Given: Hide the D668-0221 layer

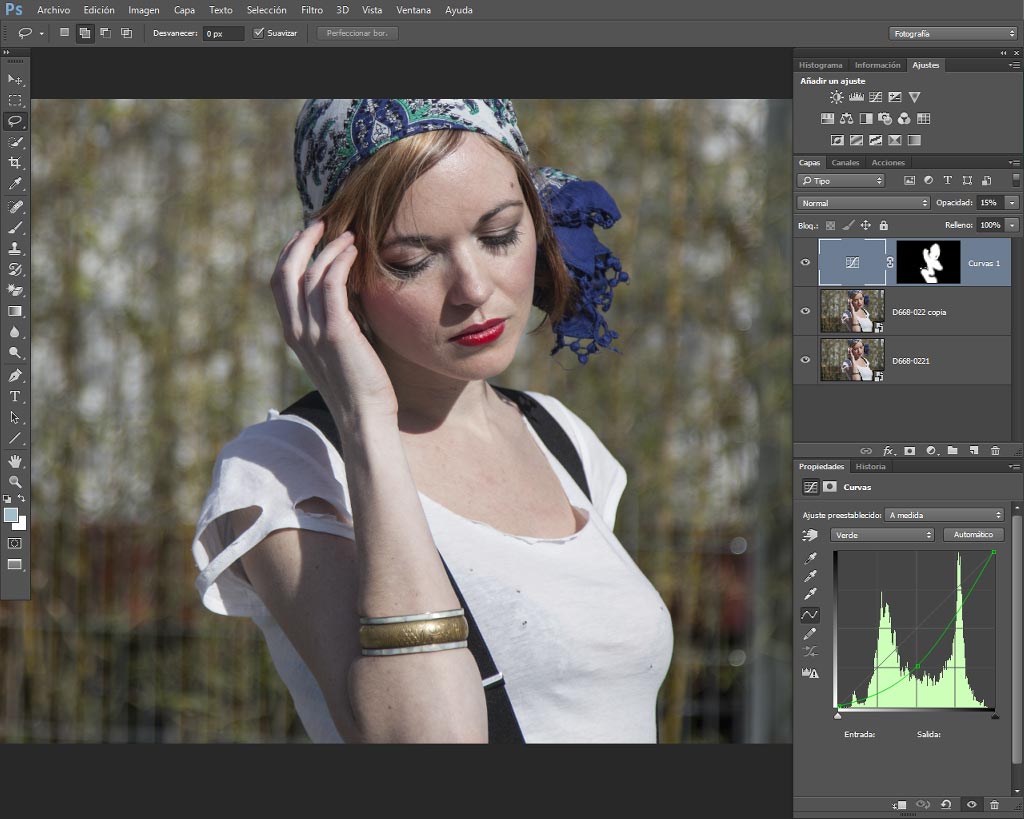Looking at the screenshot, I should (805, 360).
